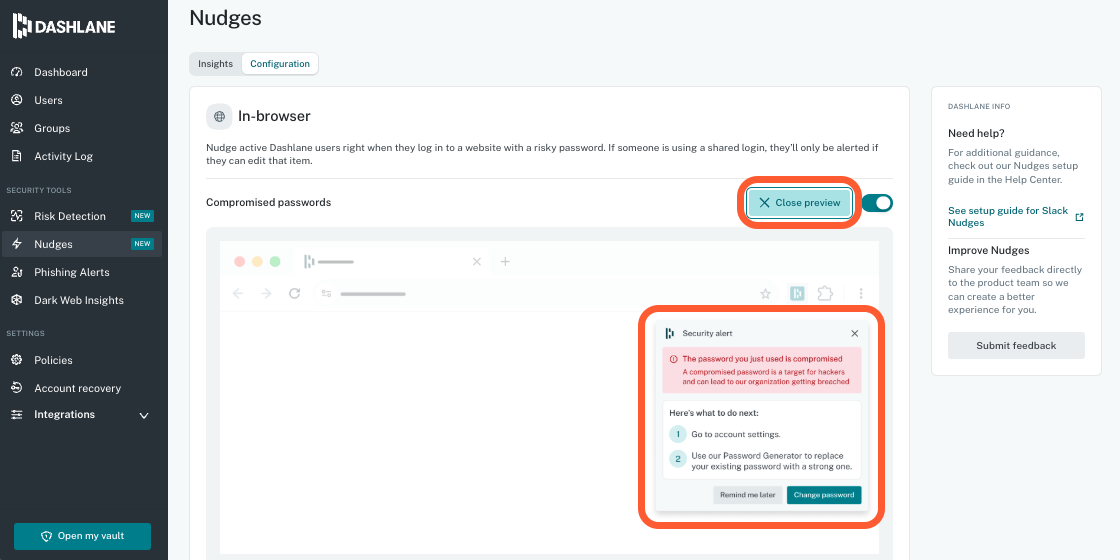Click the Account recovery icon
The width and height of the screenshot is (1120, 560).
(16, 388)
